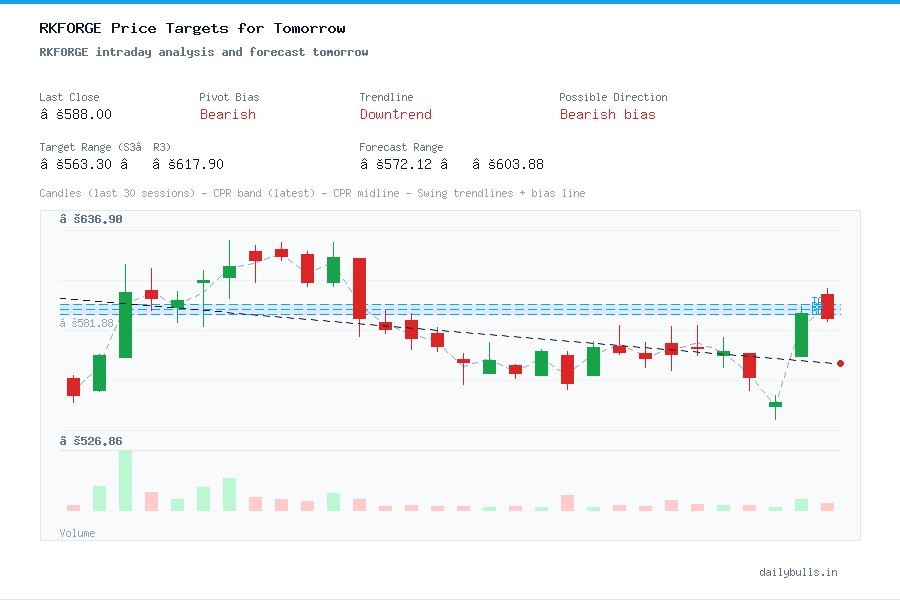
Task: Click the chart bottom price label 526.86
Action: tap(91, 441)
